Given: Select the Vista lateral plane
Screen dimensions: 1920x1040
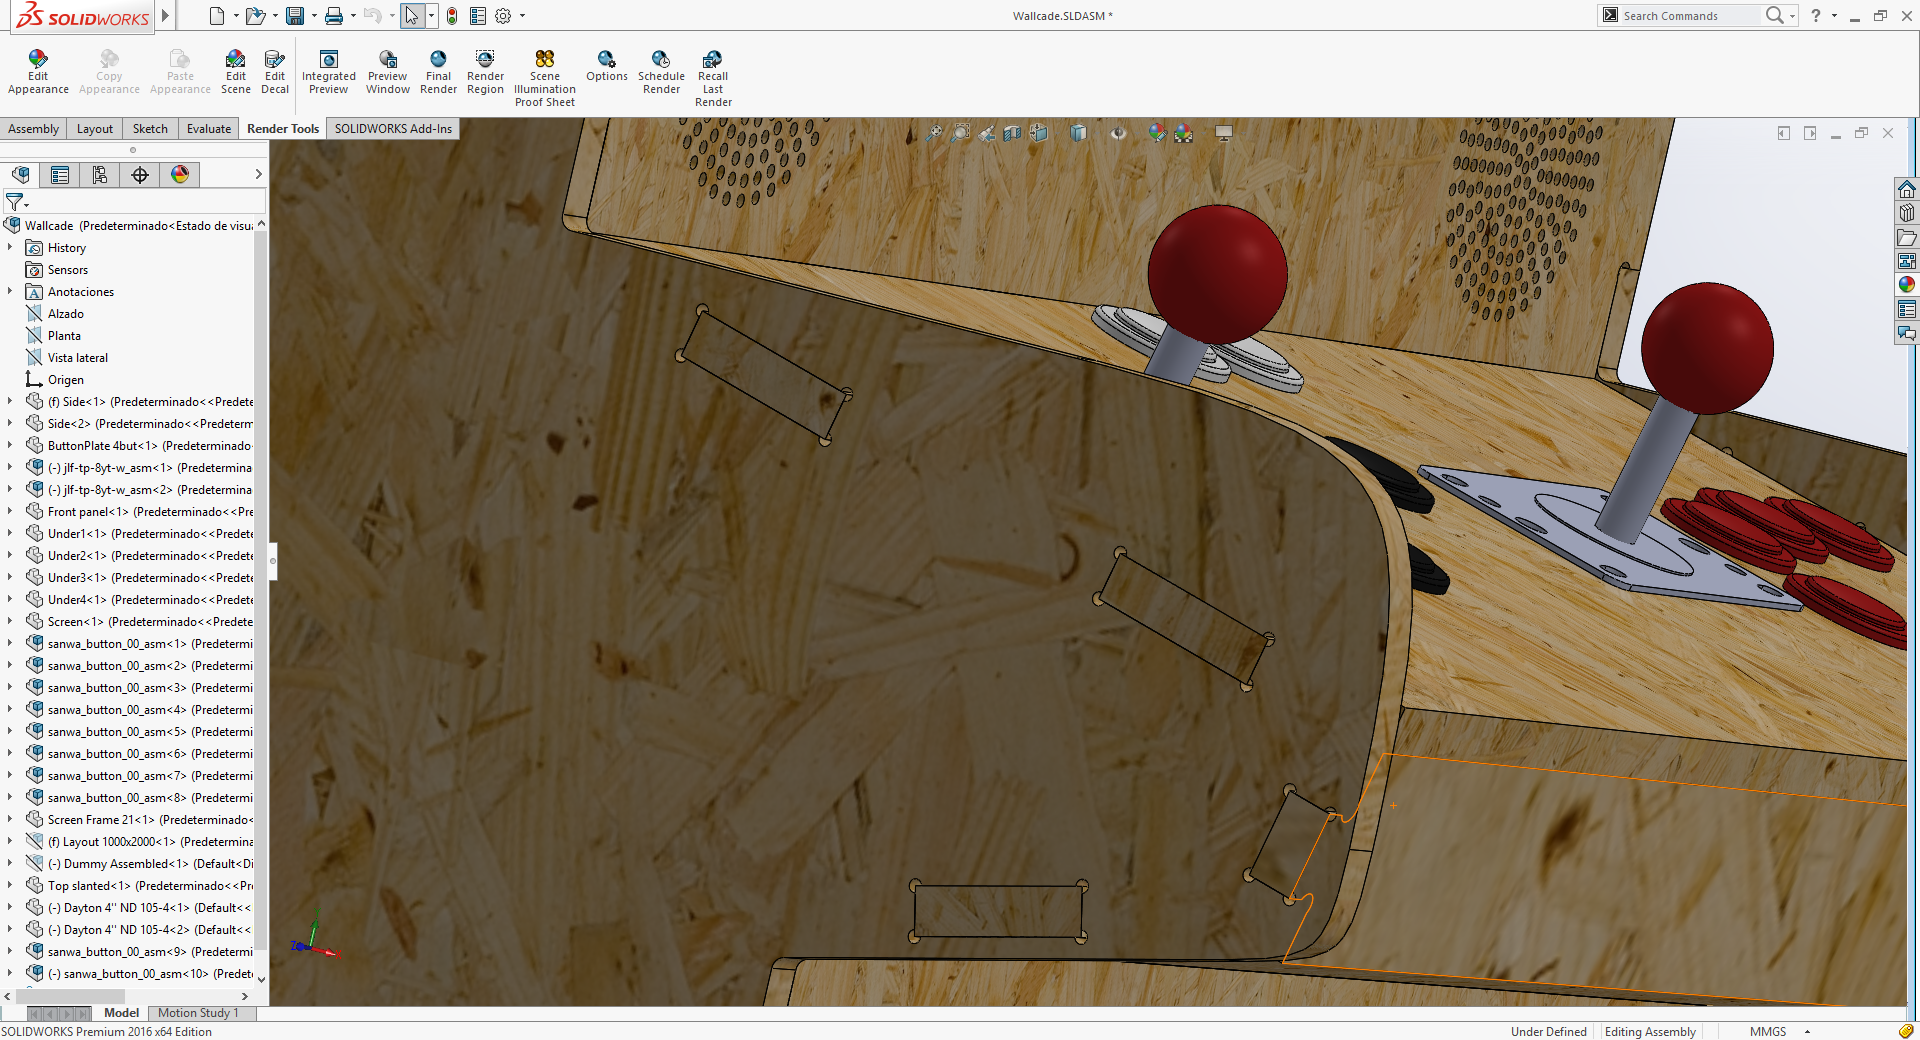Looking at the screenshot, I should (x=78, y=357).
